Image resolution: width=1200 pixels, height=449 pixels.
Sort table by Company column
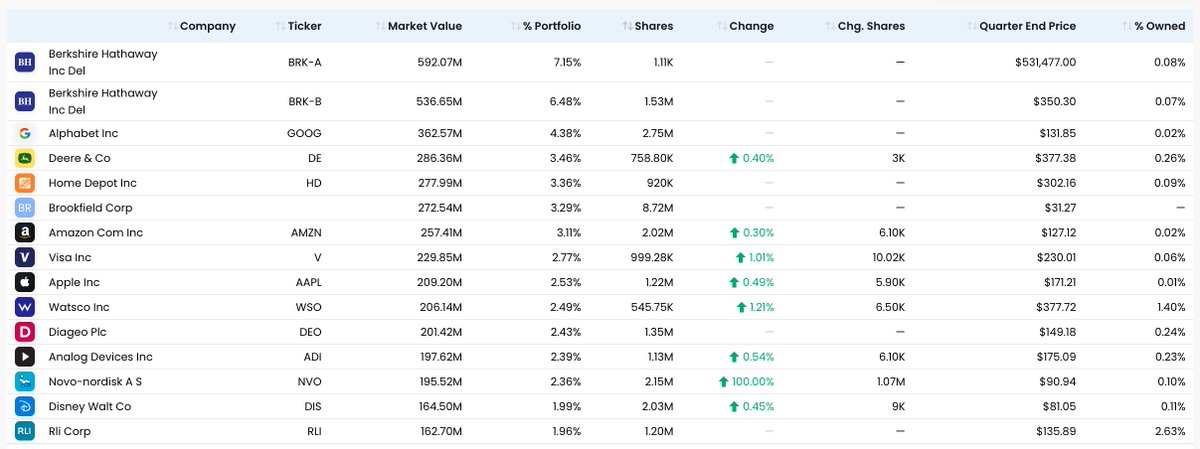click(207, 26)
